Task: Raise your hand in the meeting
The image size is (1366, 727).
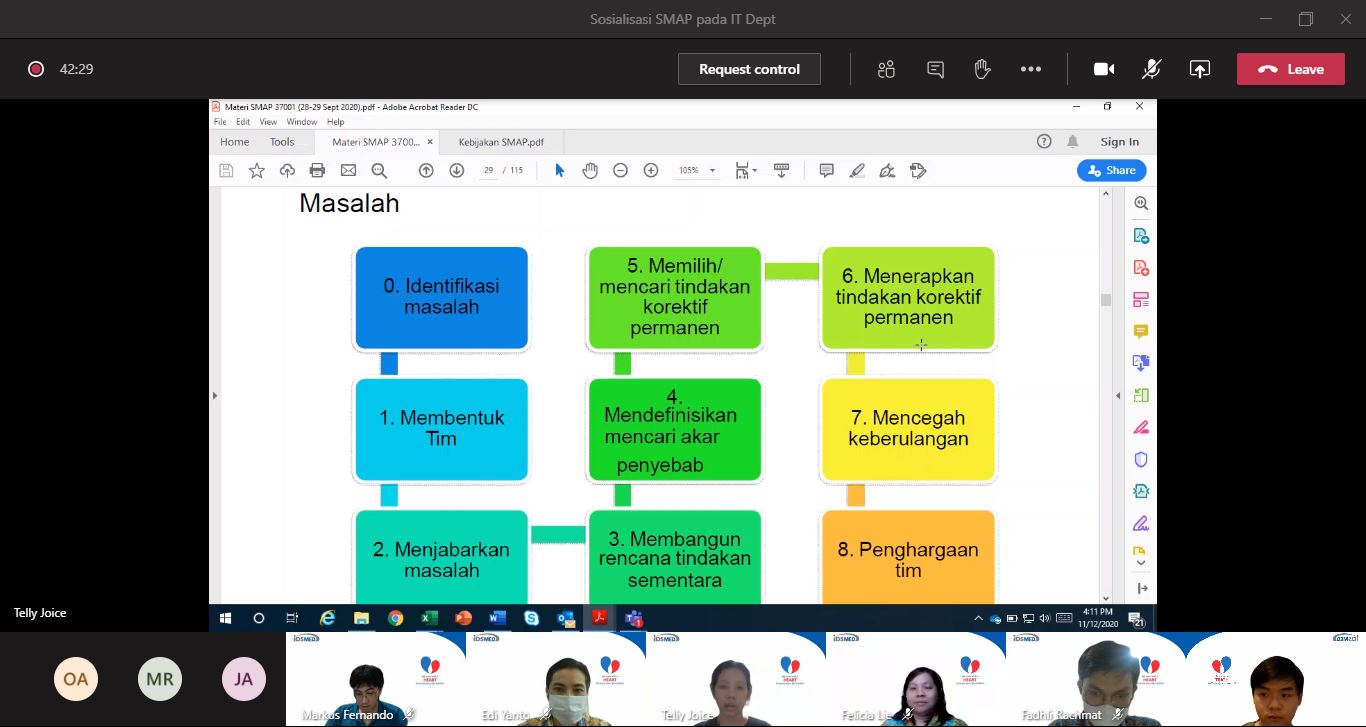Action: (x=982, y=69)
